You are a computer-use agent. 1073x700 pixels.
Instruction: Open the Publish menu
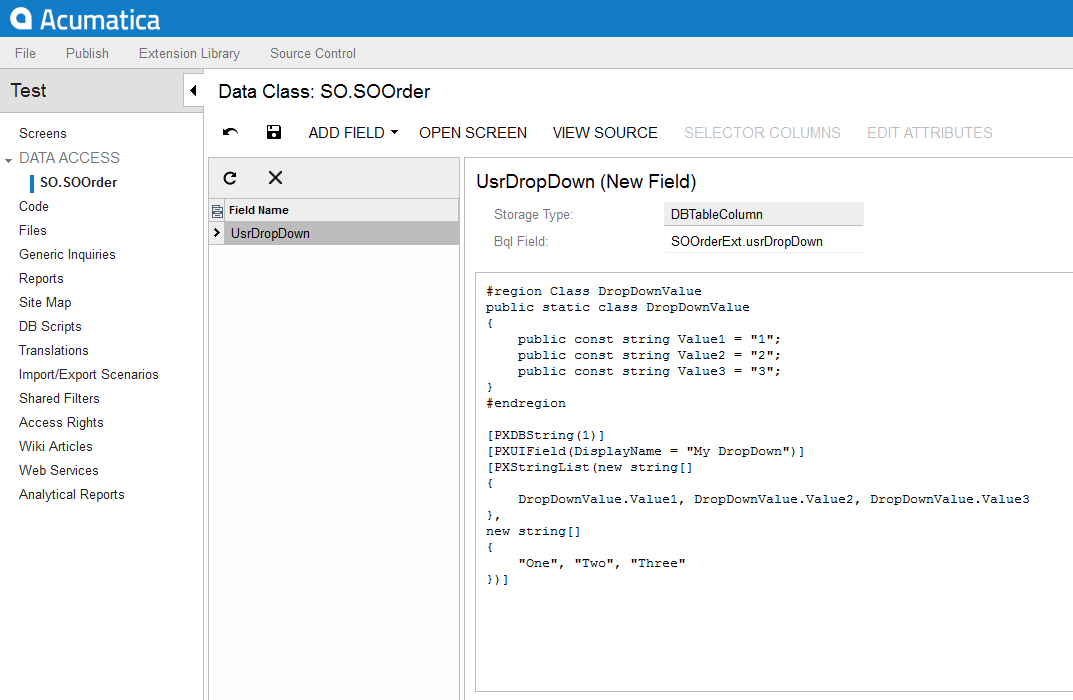point(87,53)
